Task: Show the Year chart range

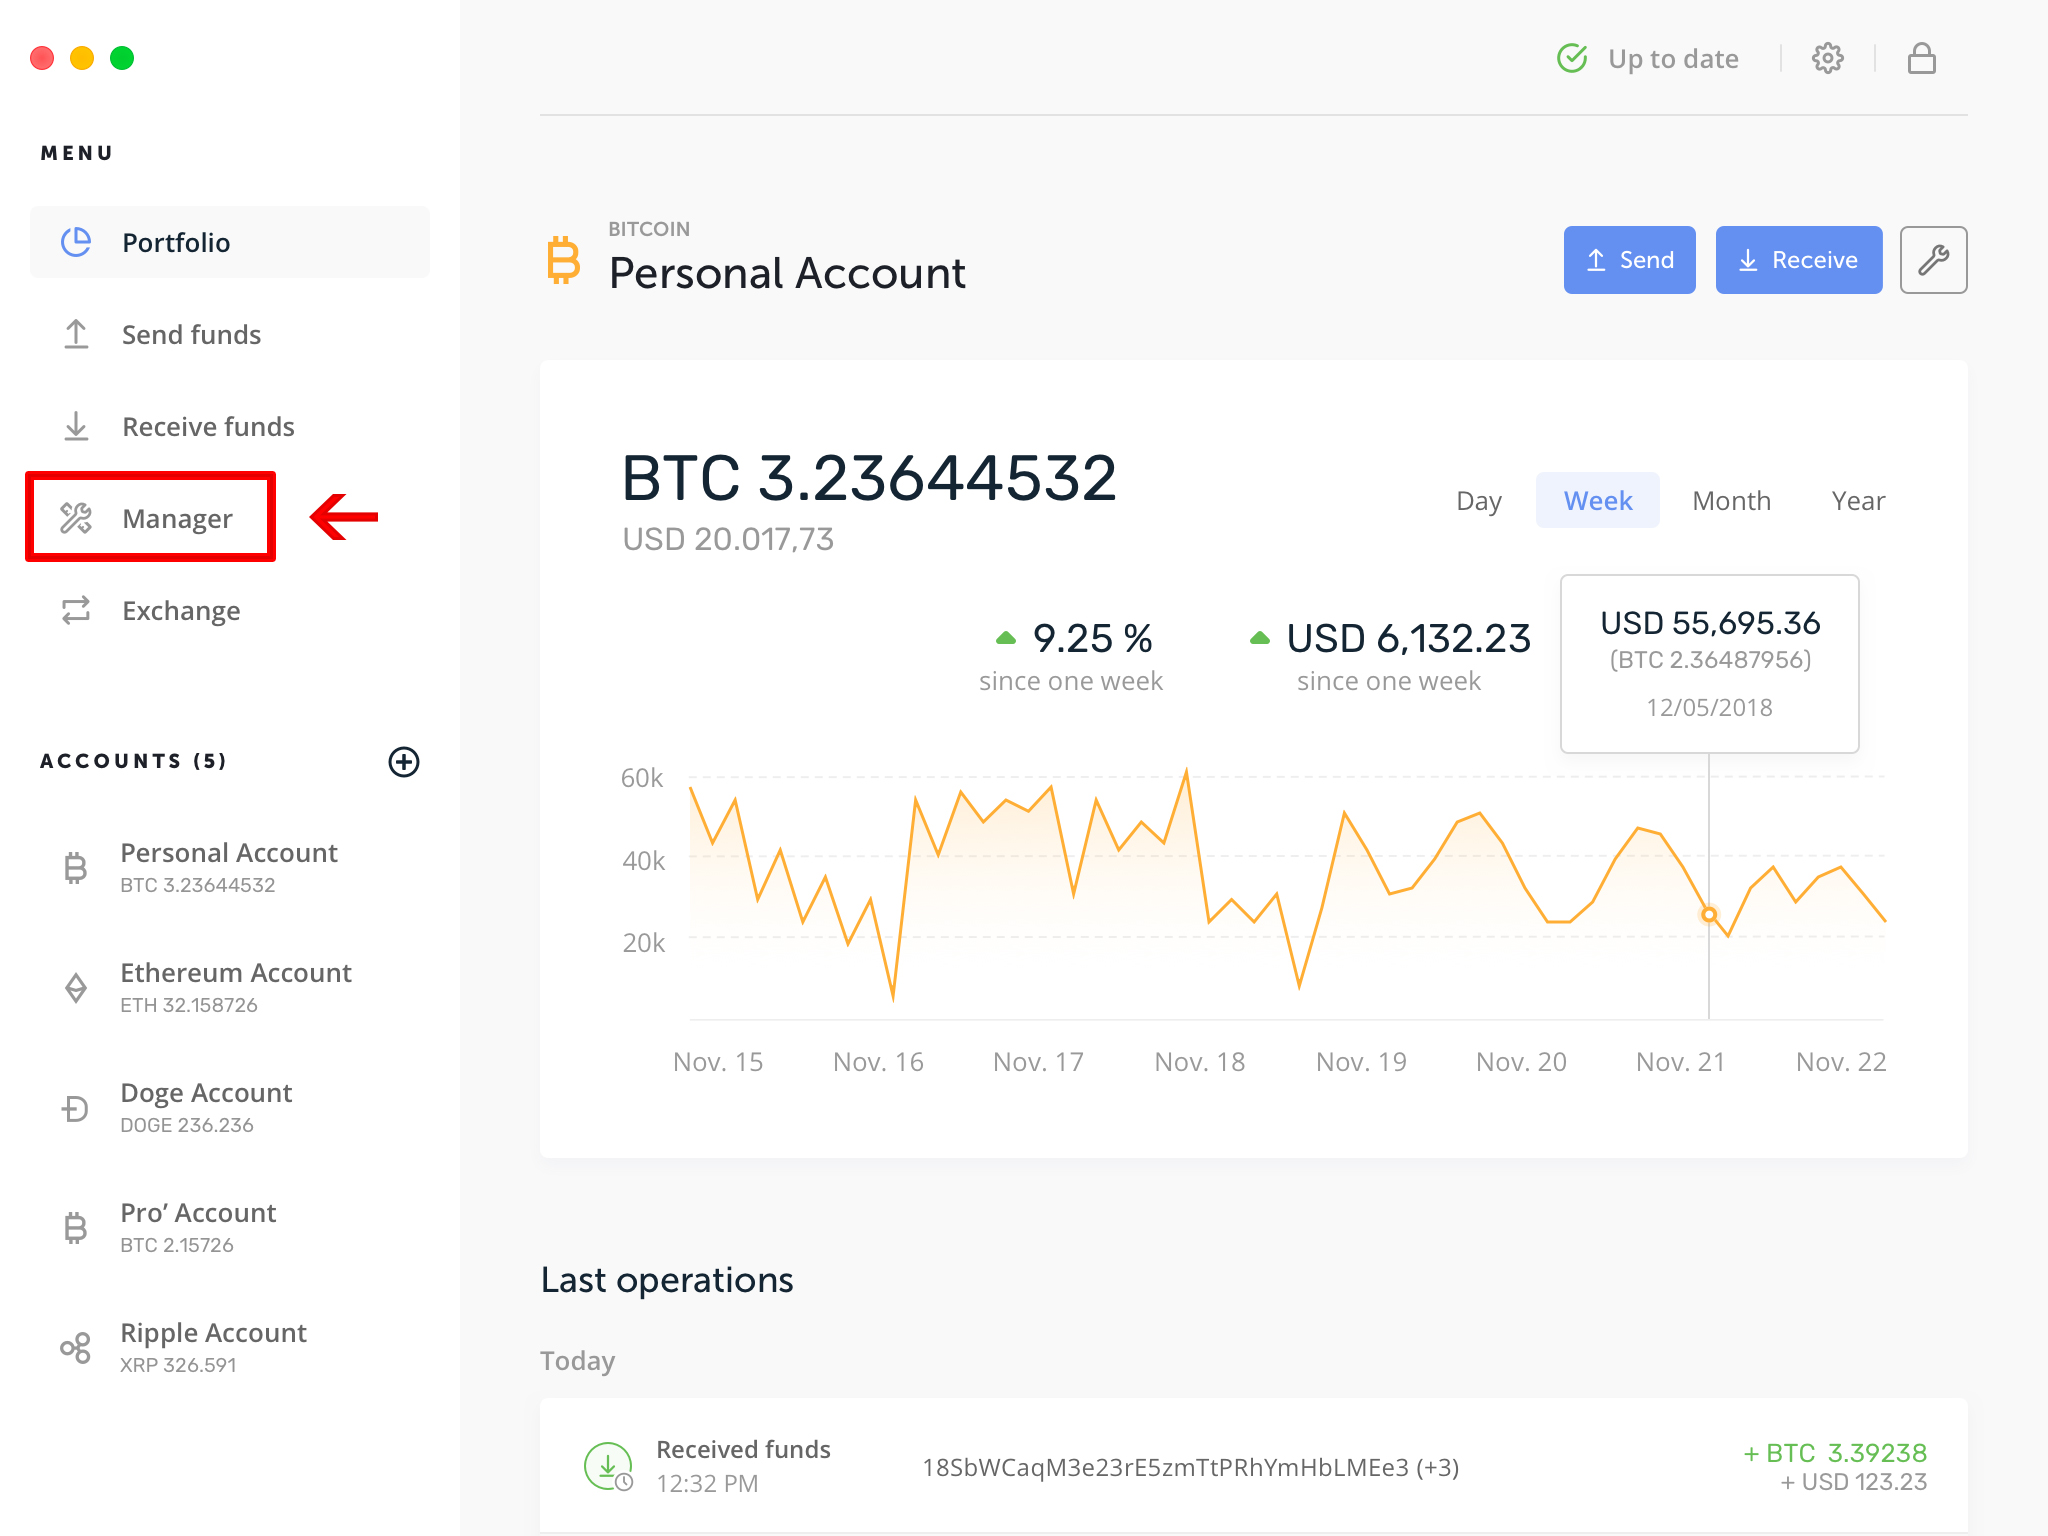Action: tap(1858, 501)
